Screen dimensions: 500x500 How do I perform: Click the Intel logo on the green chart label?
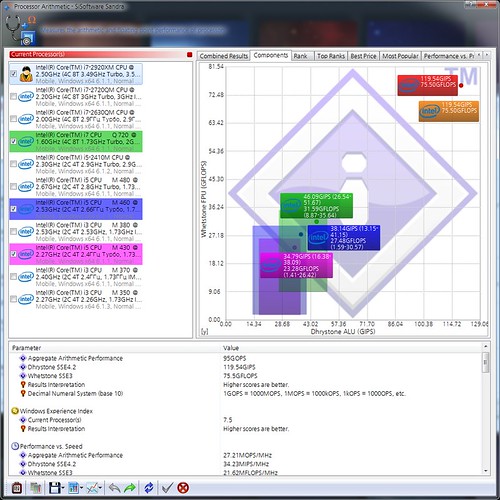click(x=291, y=205)
